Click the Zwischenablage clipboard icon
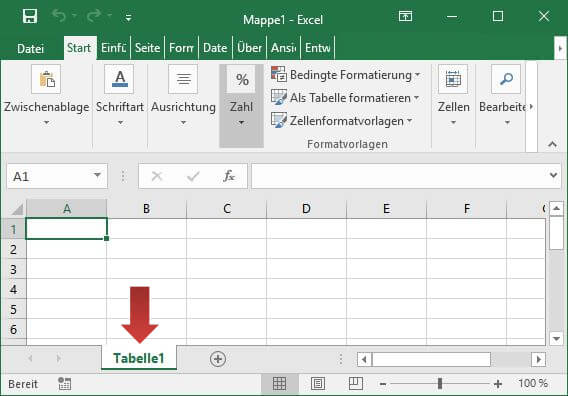Screen dimensions: 568x396 46,79
